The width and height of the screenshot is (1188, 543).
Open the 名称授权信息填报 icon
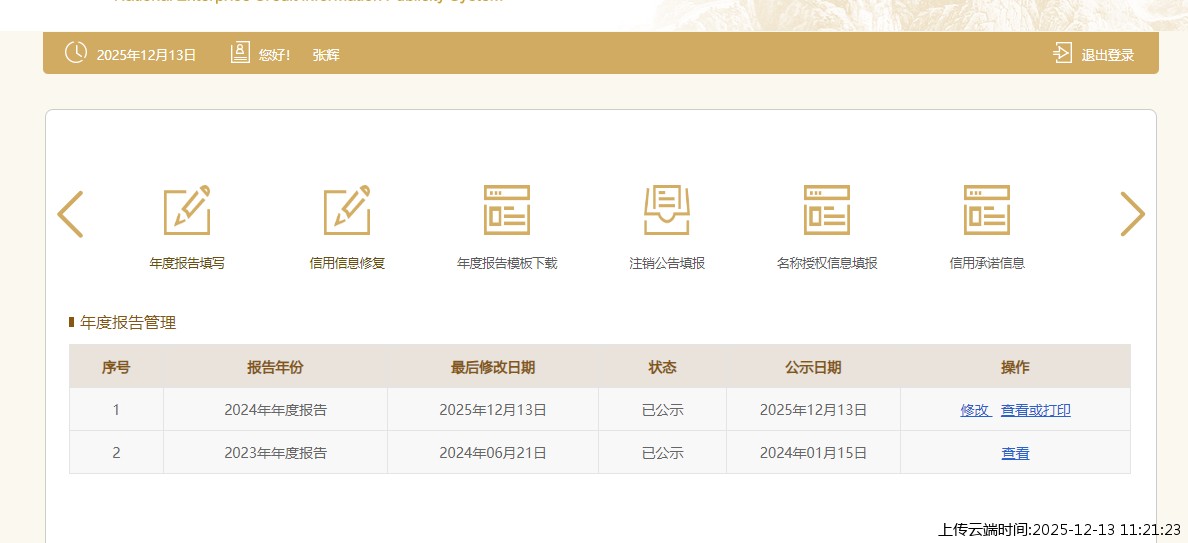(x=827, y=211)
